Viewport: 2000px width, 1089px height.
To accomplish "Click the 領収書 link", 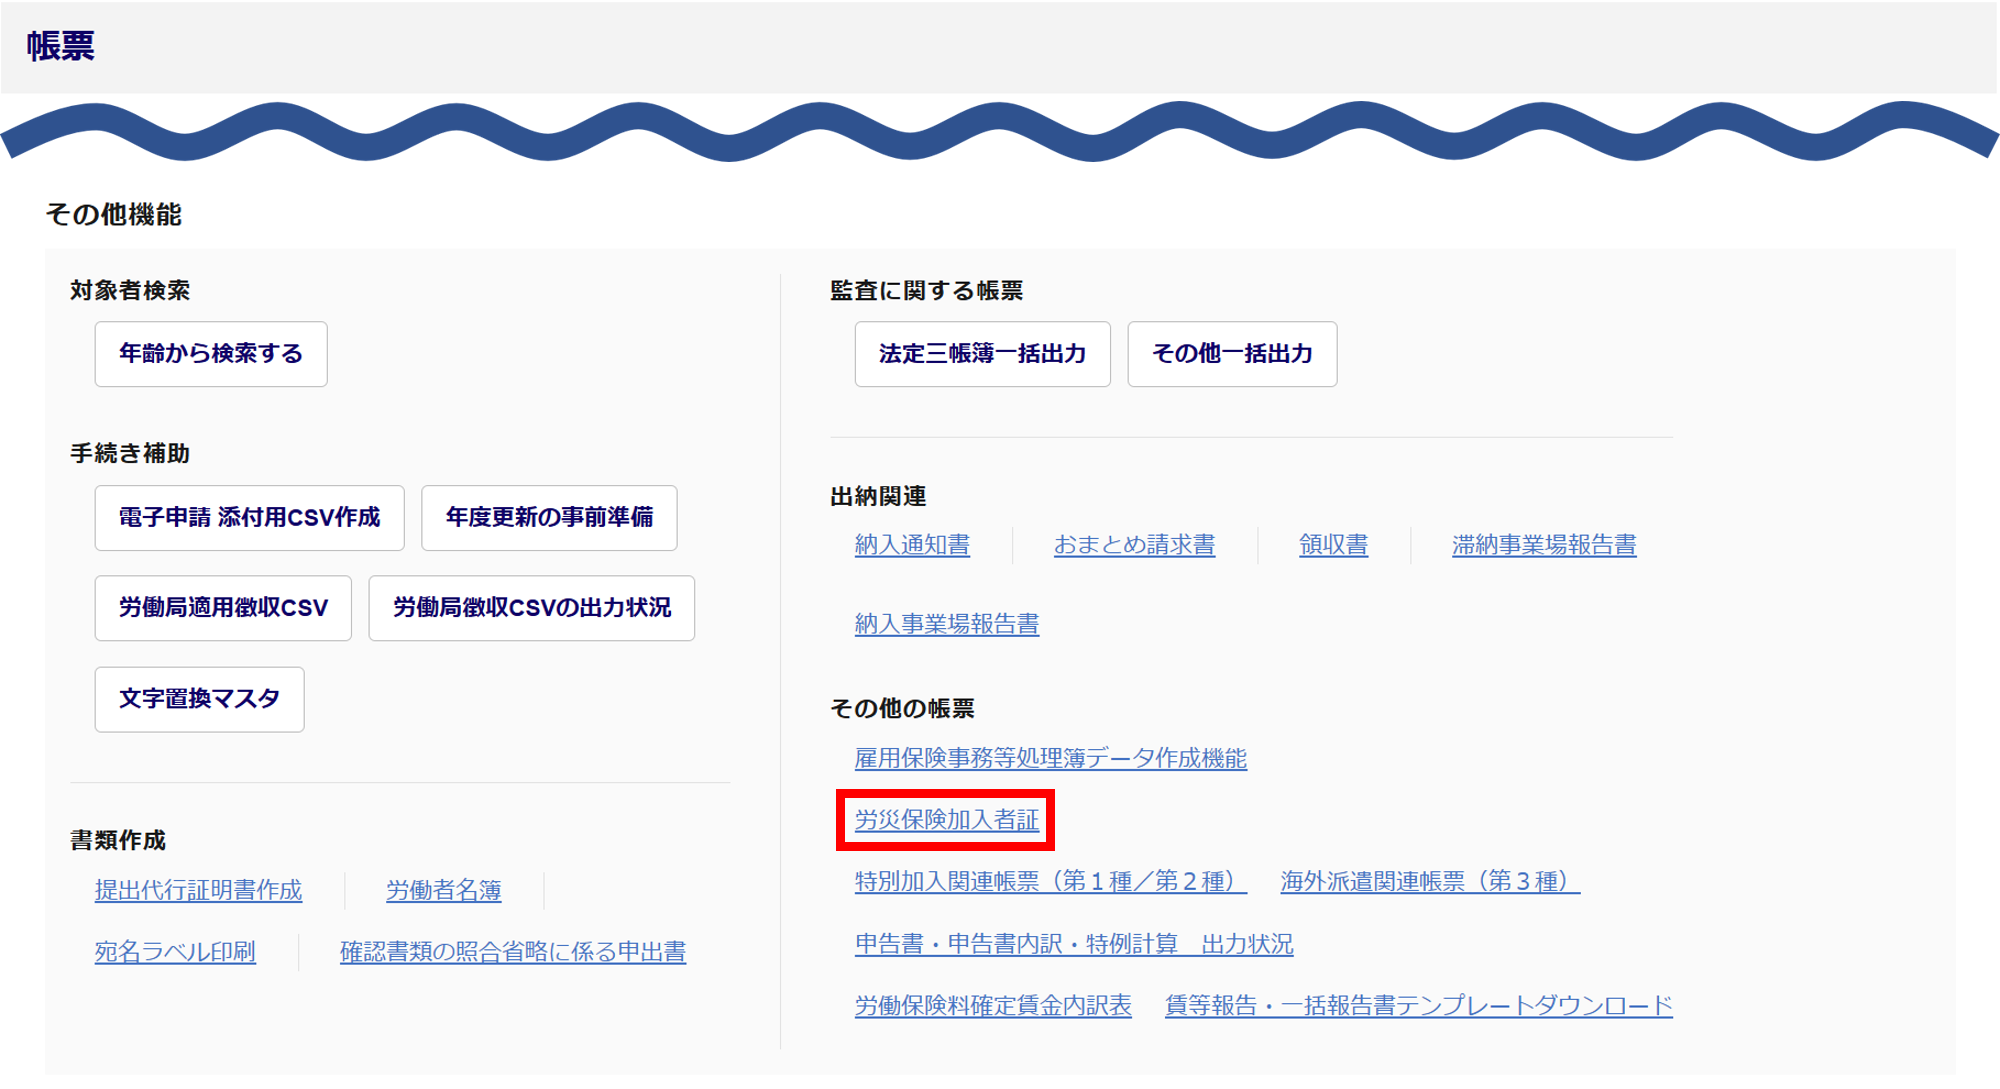I will pos(1333,545).
